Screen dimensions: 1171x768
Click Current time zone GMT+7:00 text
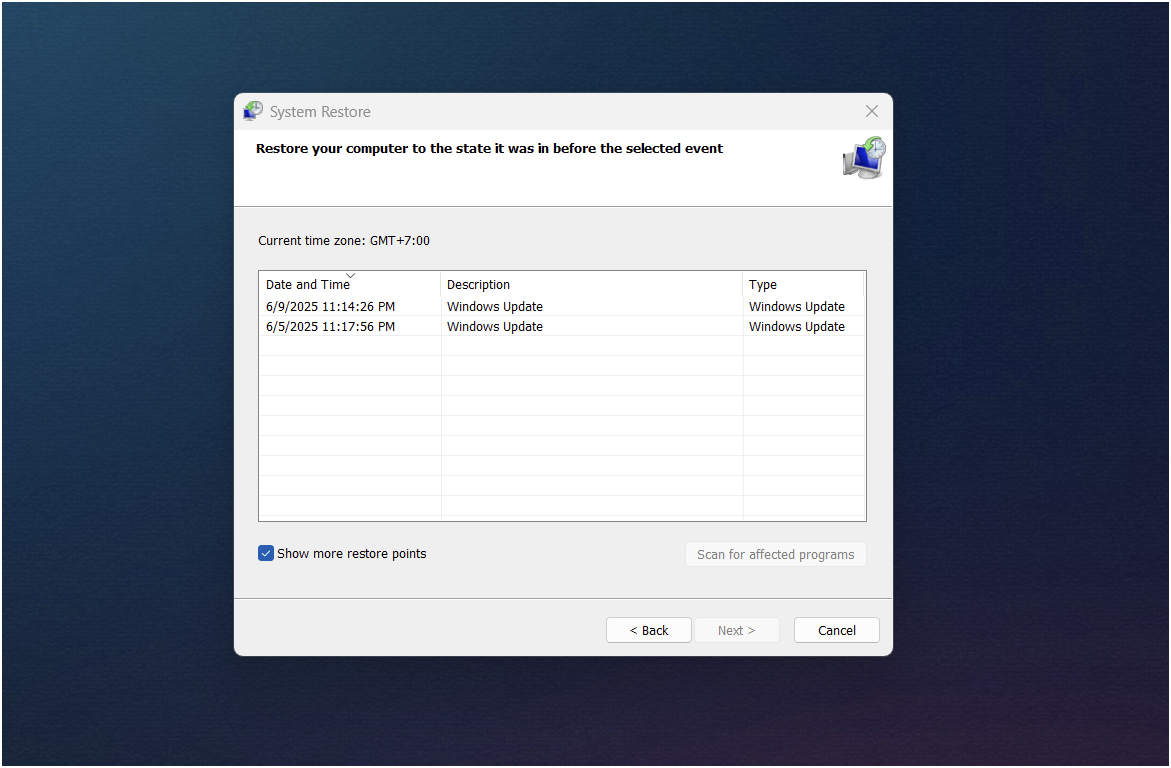pos(344,241)
